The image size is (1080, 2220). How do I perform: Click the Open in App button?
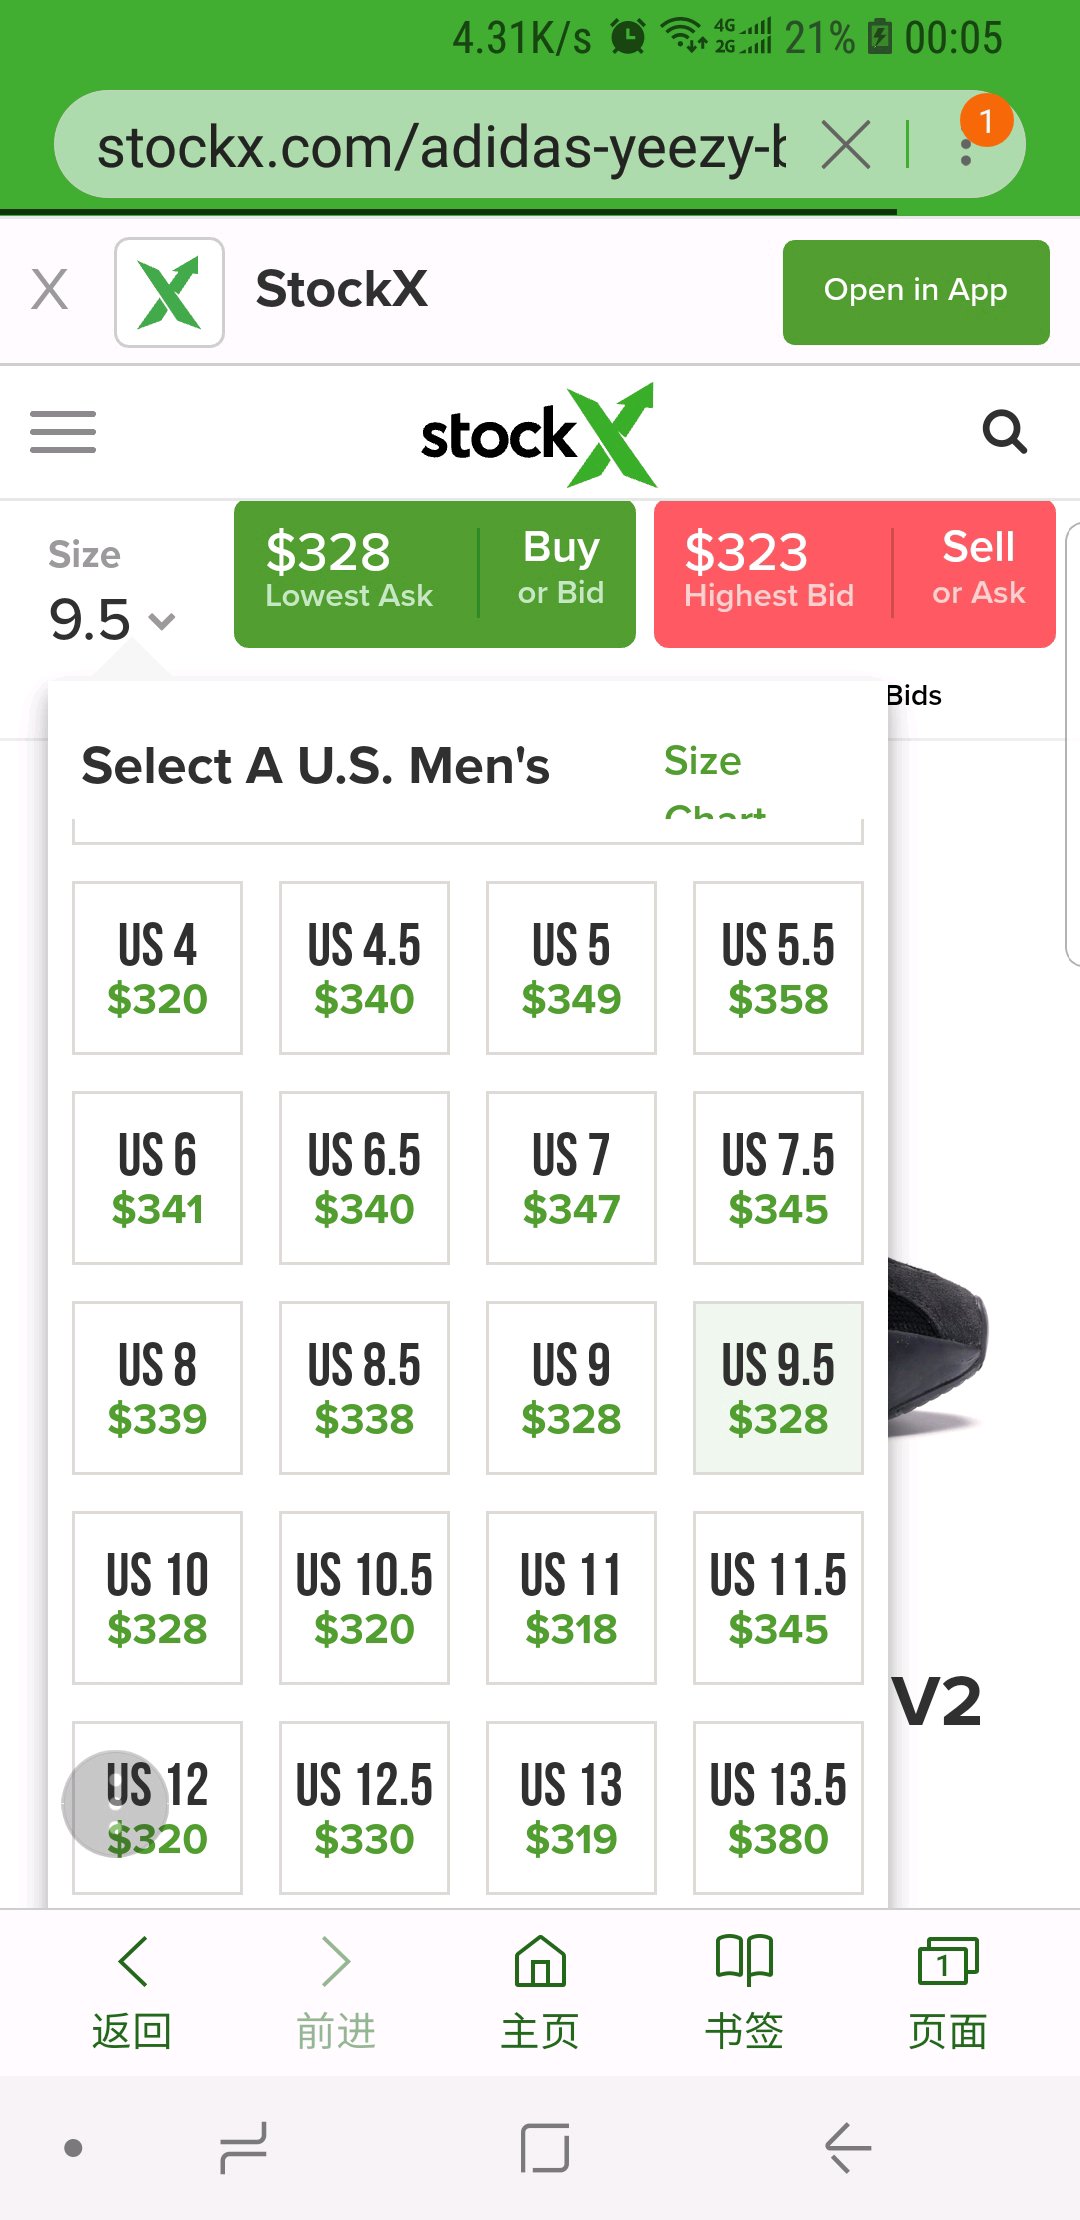click(x=916, y=292)
